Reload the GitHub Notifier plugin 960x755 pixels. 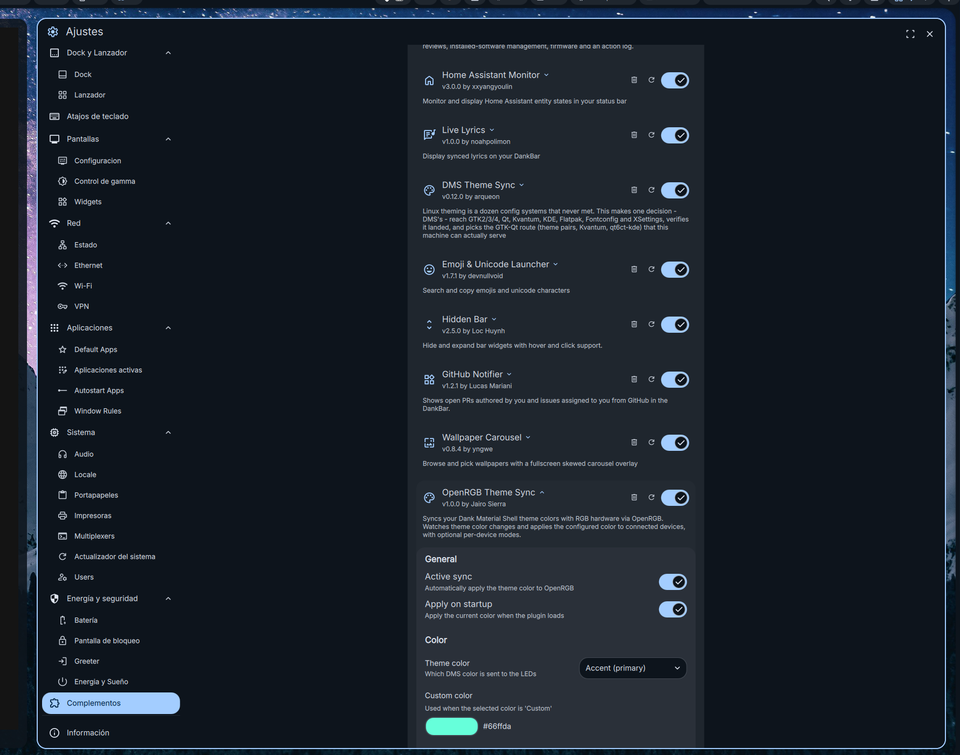point(651,380)
